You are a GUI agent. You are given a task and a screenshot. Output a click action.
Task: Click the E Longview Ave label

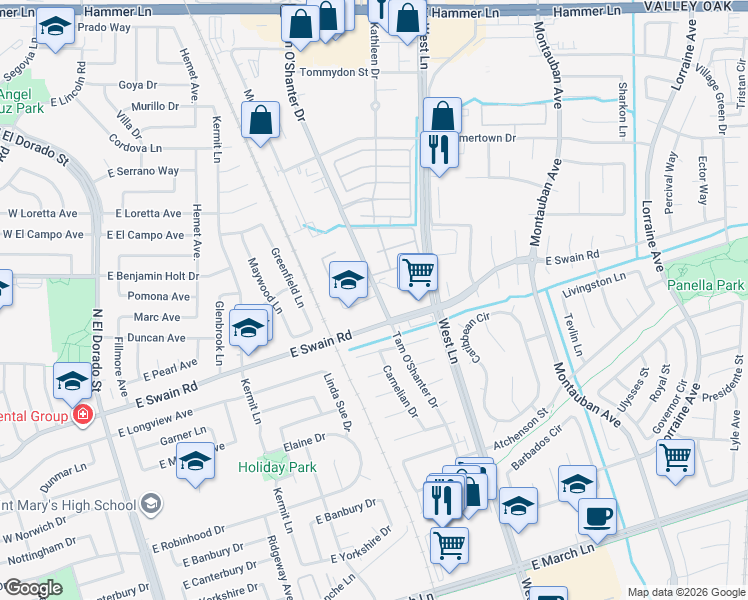pos(156,423)
